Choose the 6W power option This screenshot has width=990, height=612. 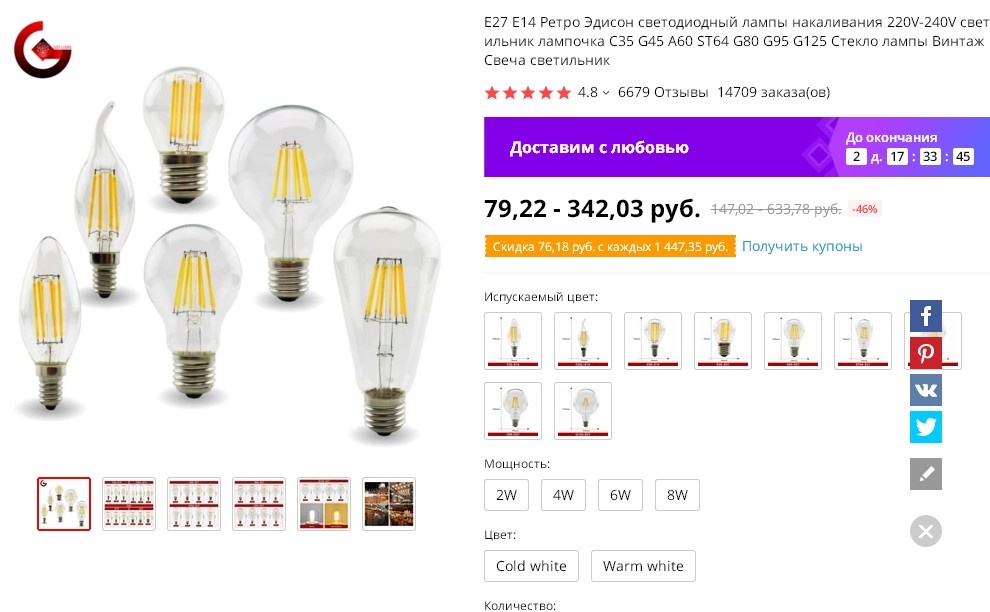click(620, 495)
